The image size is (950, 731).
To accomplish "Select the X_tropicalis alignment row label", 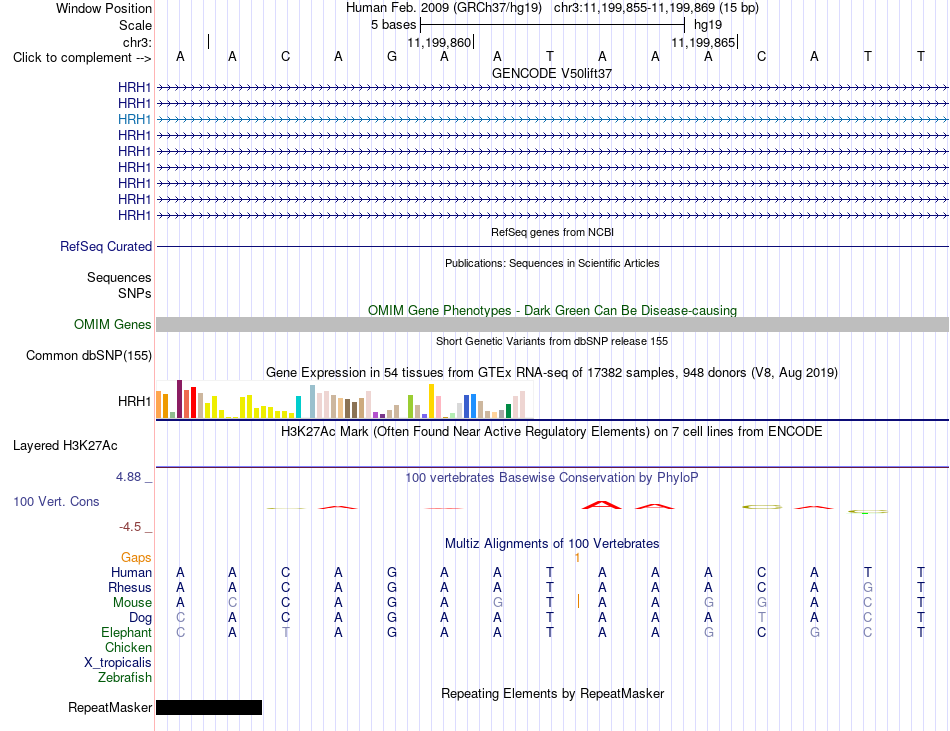I will [x=118, y=663].
